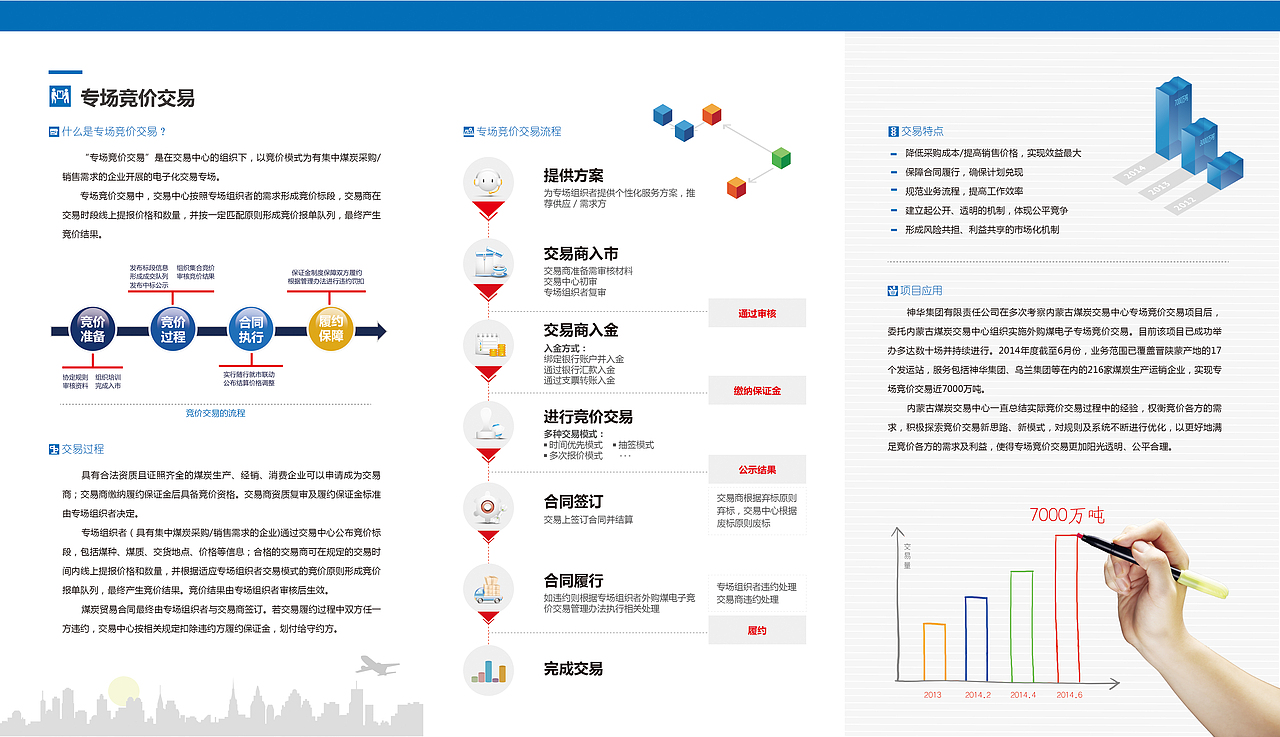Click the small icon before 什么是专场竞价交易？

pyautogui.click(x=54, y=131)
